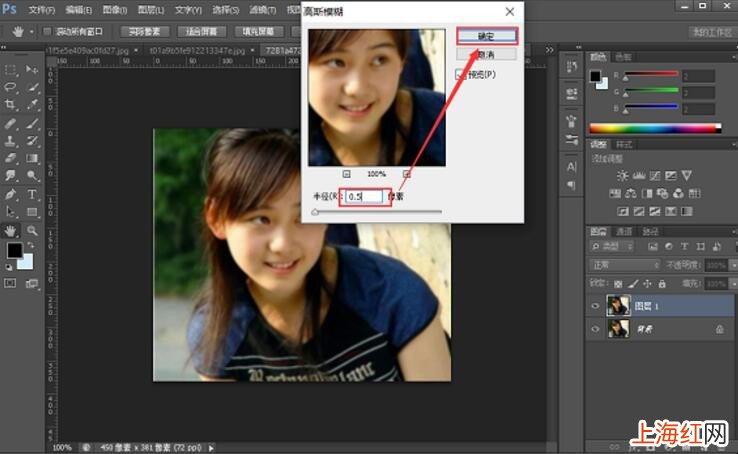Click the Cancel button in blur dialog
The image size is (738, 454).
coord(487,55)
